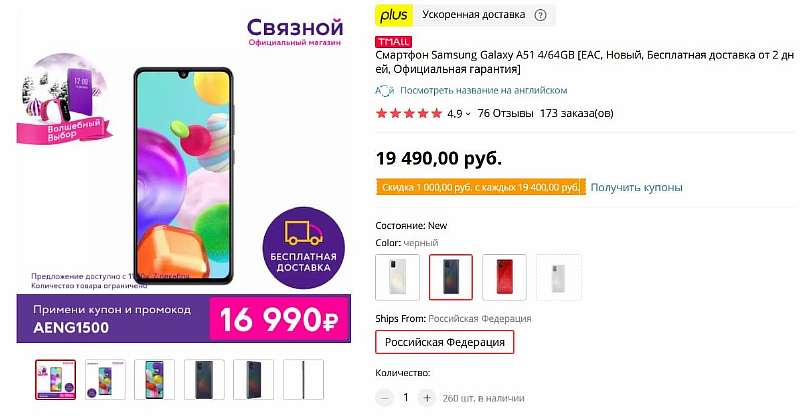Choose the black phone color option
800x416 pixels.
pyautogui.click(x=451, y=277)
